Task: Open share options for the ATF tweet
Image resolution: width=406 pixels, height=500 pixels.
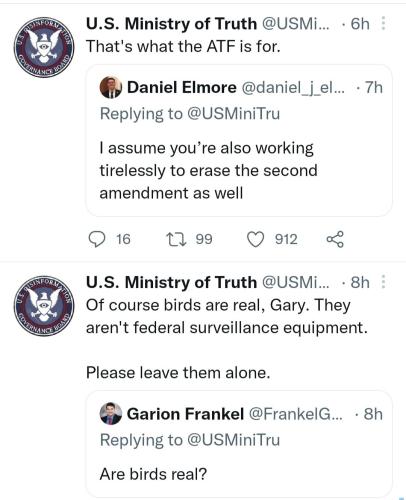Action: pyautogui.click(x=335, y=239)
